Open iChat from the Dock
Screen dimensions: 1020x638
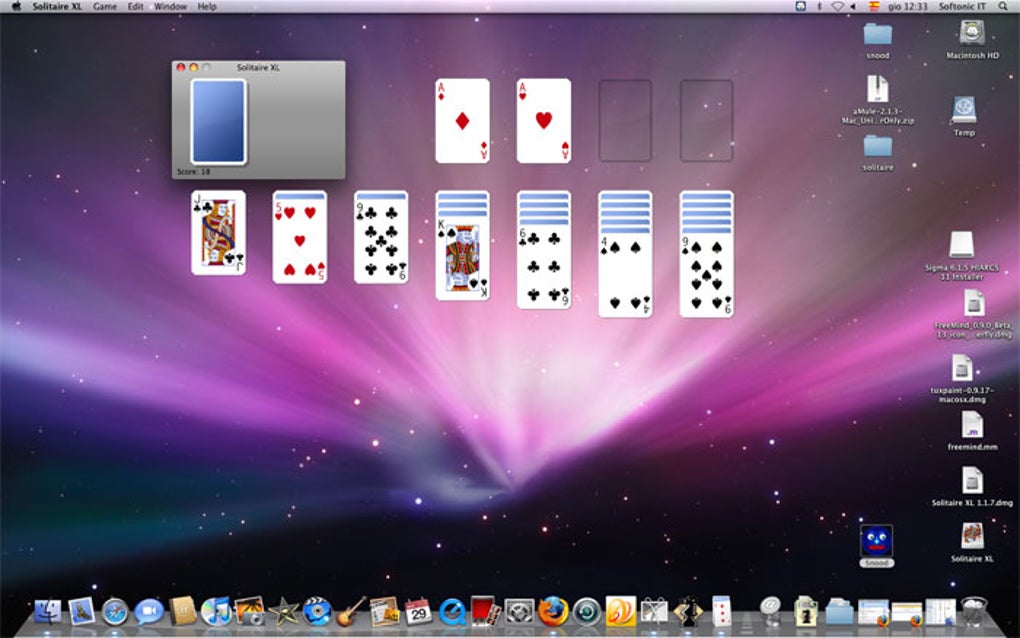point(149,612)
